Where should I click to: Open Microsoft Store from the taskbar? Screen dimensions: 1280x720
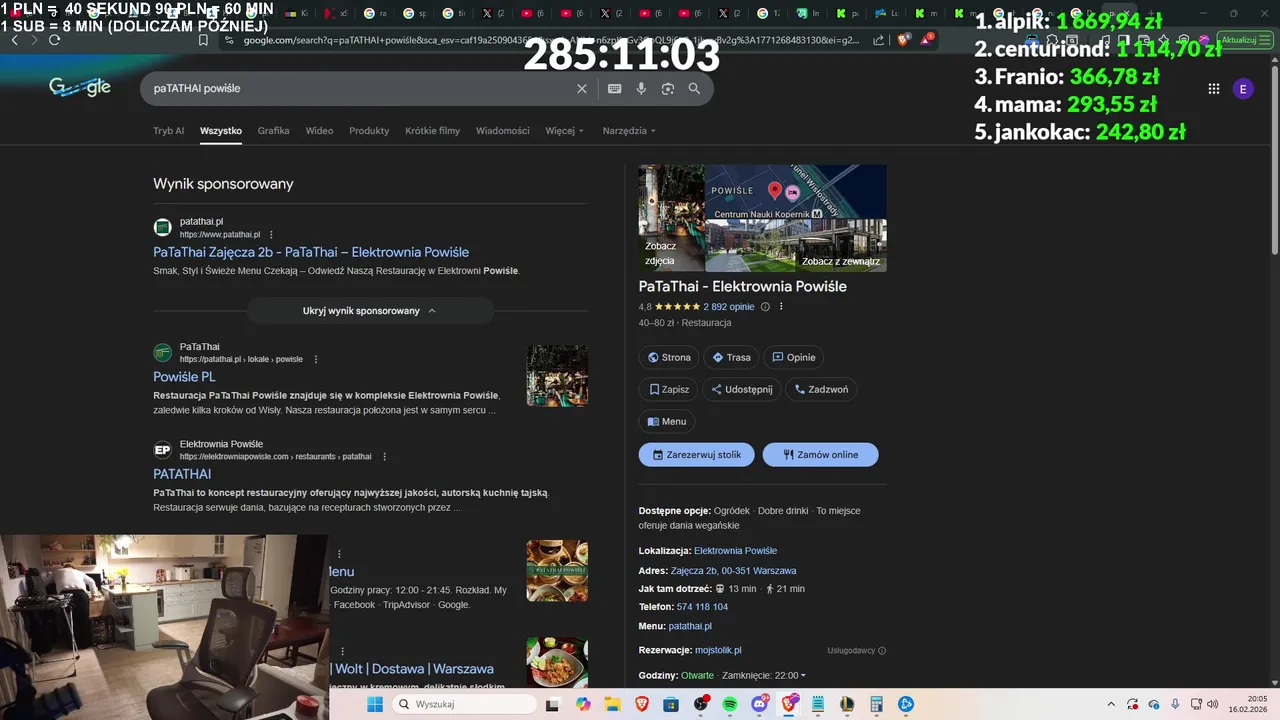671,704
